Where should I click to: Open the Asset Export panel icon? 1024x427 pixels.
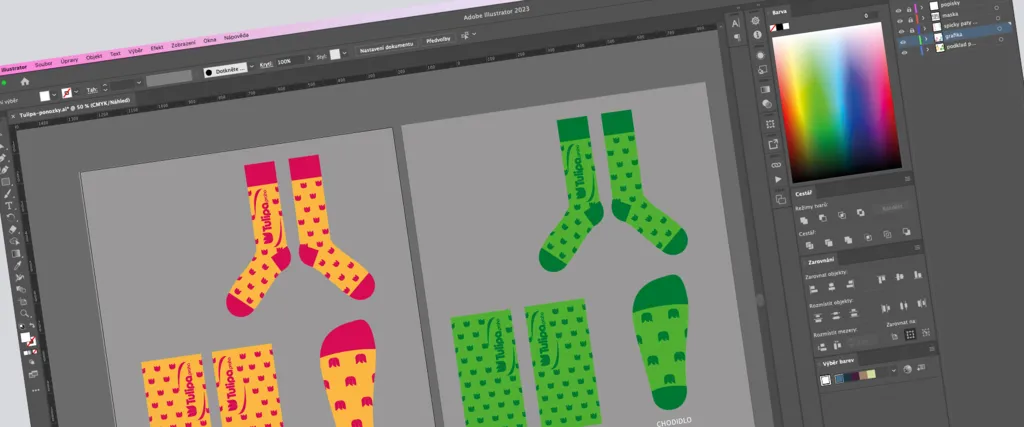tap(774, 143)
